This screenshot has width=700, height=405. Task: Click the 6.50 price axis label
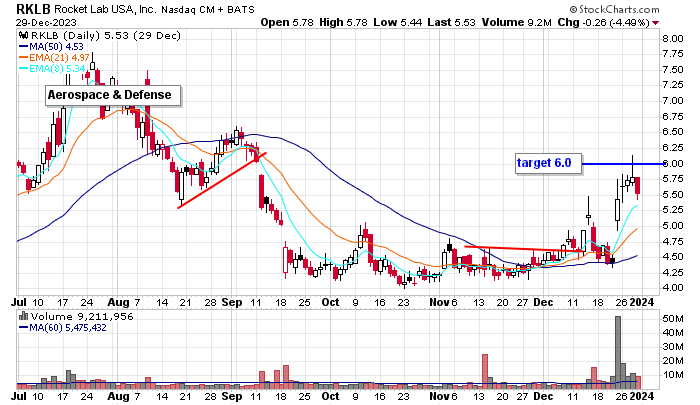[x=672, y=132]
